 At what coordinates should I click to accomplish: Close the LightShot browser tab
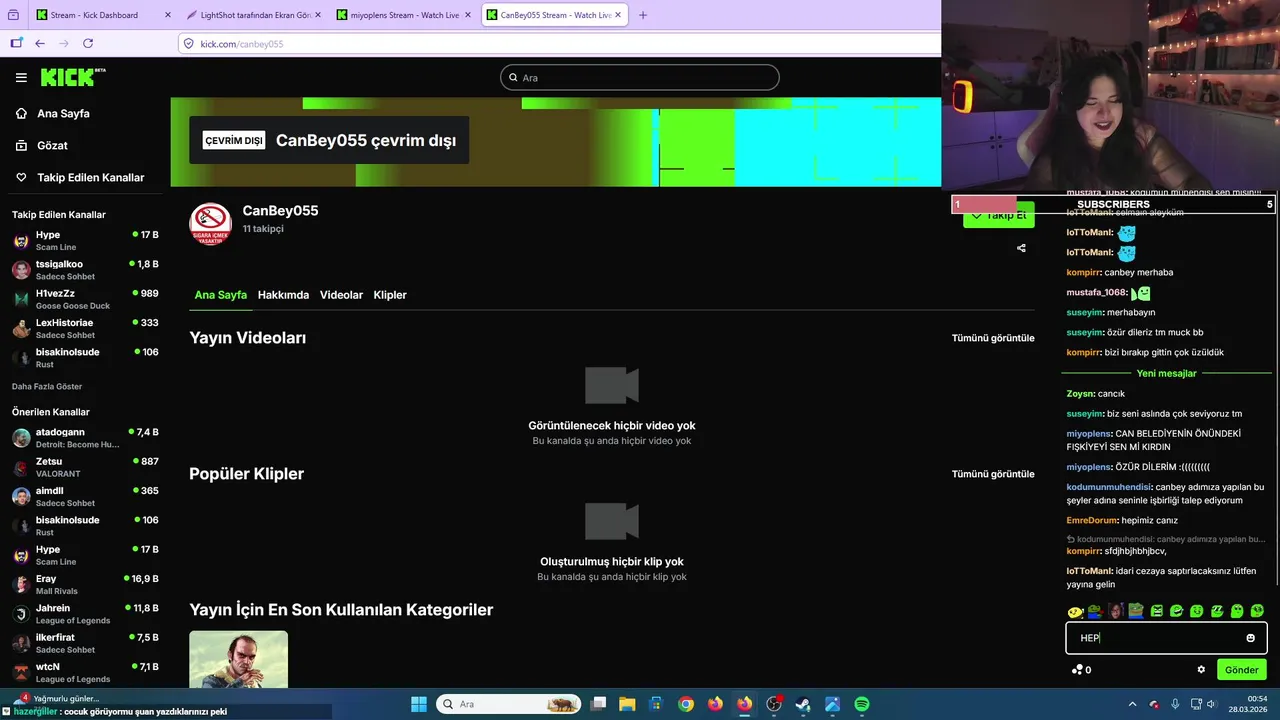pyautogui.click(x=317, y=15)
